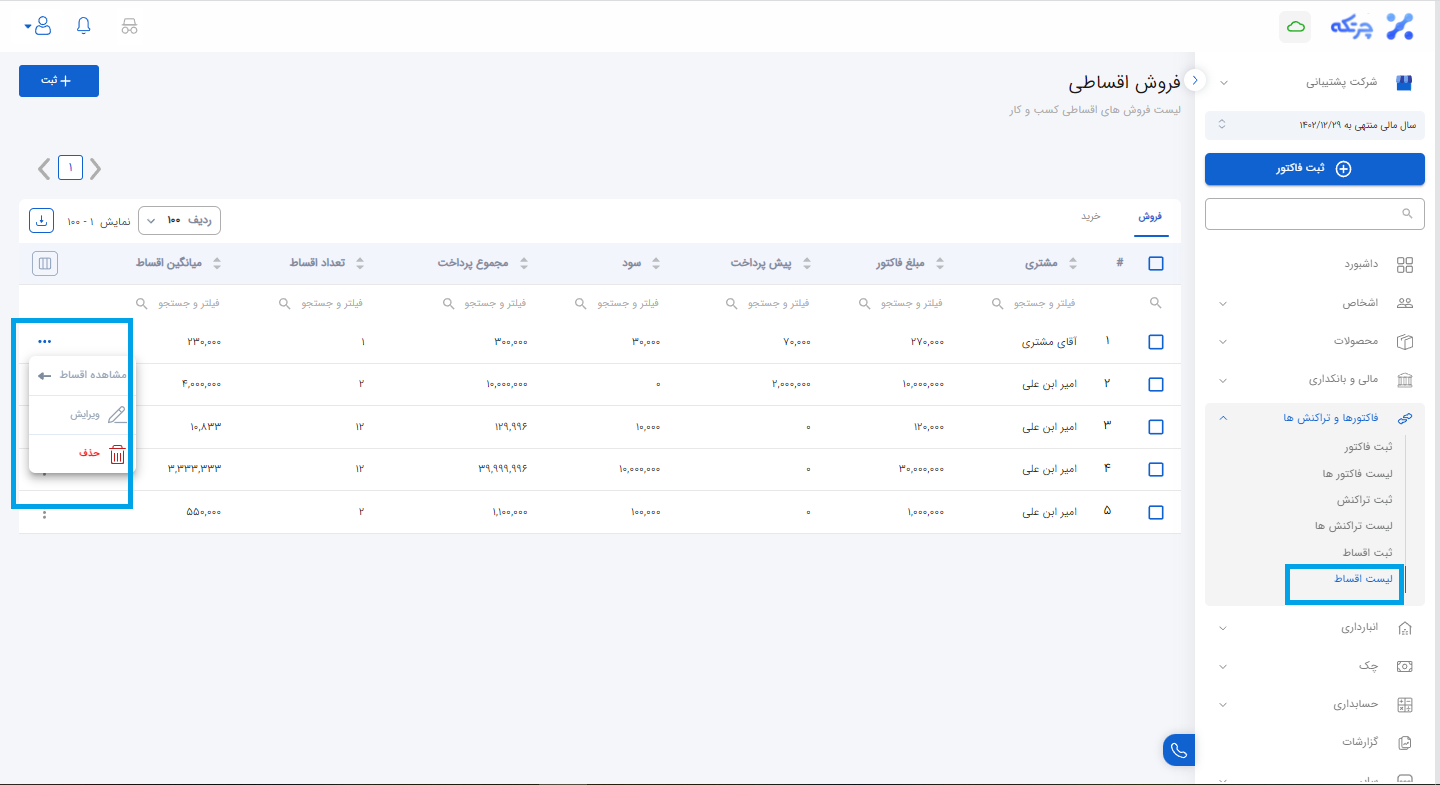Screen dimensions: 1440x785
Task: Toggle the select-all header checkbox
Action: click(1156, 264)
